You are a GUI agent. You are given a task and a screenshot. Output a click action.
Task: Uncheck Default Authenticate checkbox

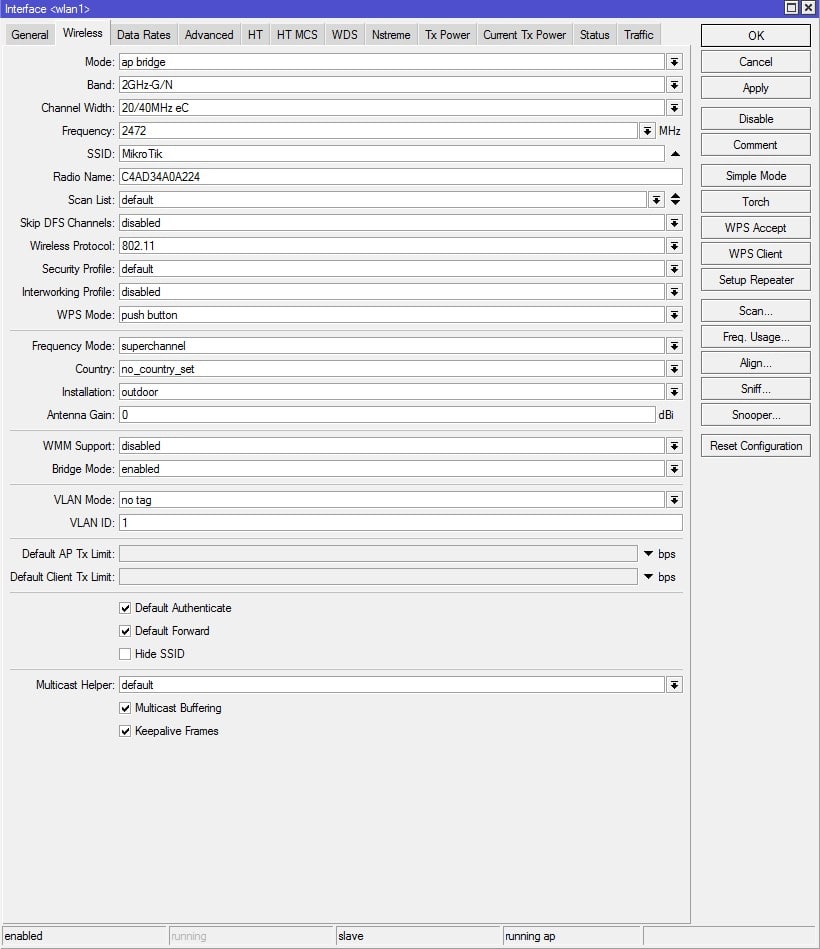[125, 608]
